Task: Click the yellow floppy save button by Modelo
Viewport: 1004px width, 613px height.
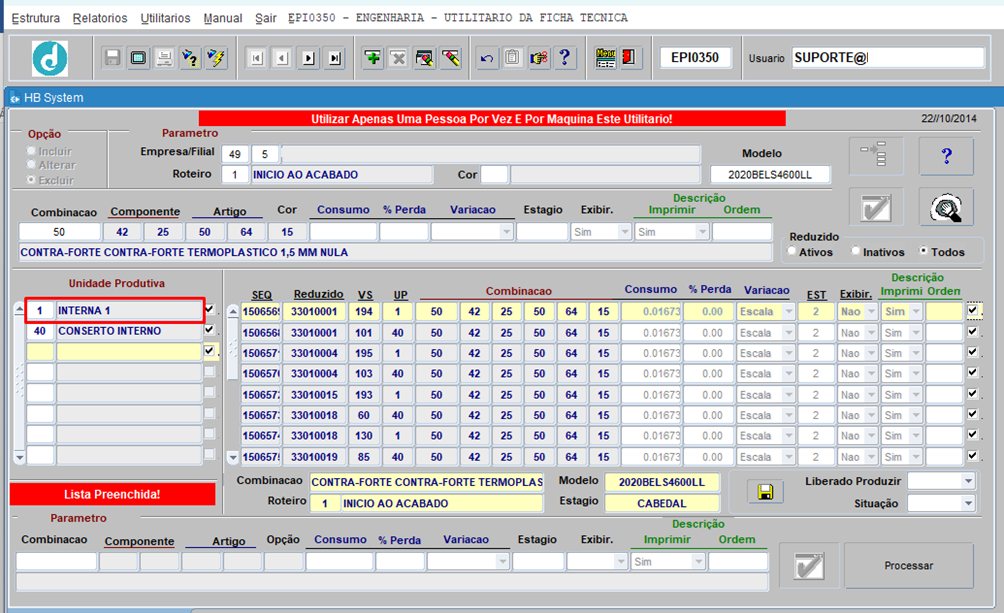Action: coord(765,491)
